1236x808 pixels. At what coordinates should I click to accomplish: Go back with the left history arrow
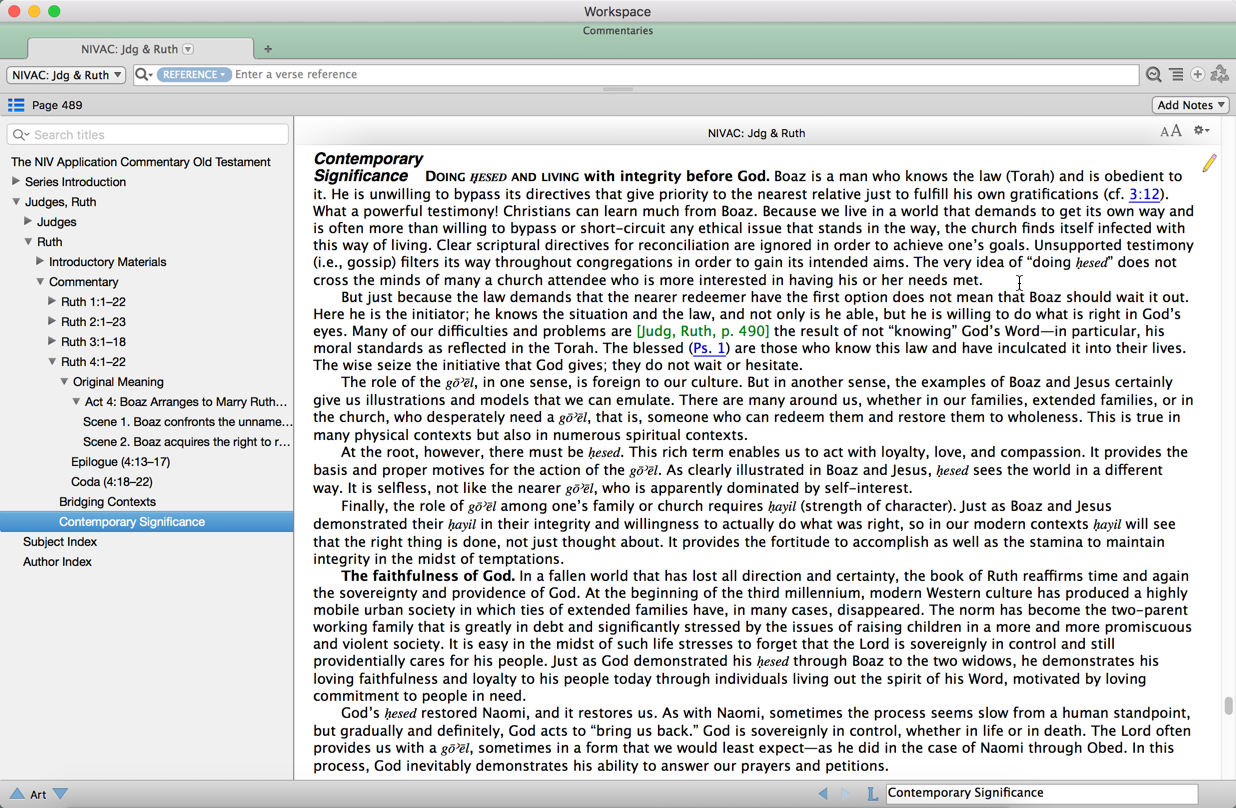tap(823, 793)
